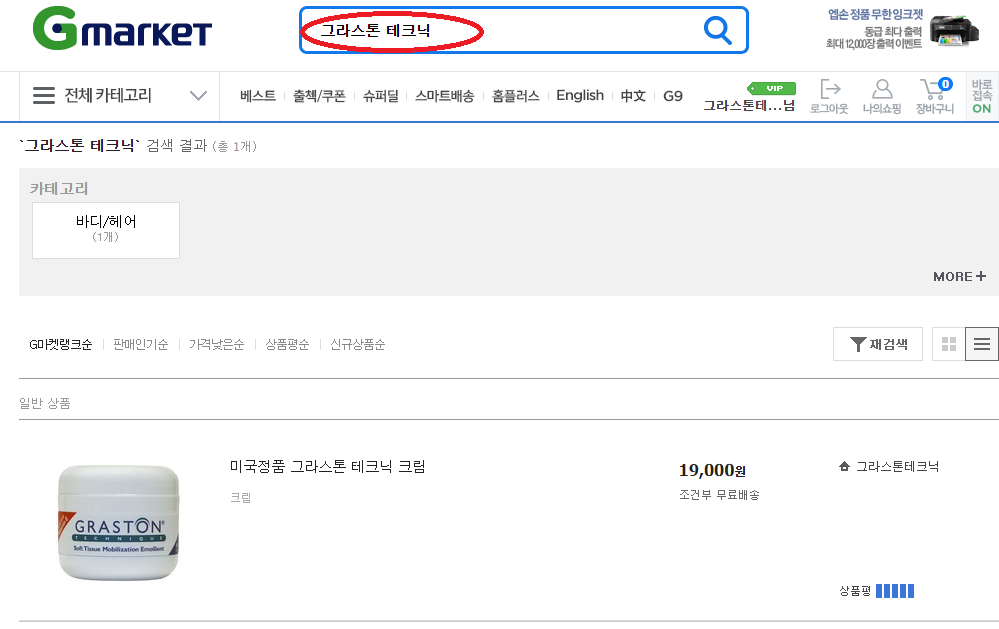This screenshot has height=629, width=999.
Task: Select the 바디/헤어 category box
Action: click(106, 230)
